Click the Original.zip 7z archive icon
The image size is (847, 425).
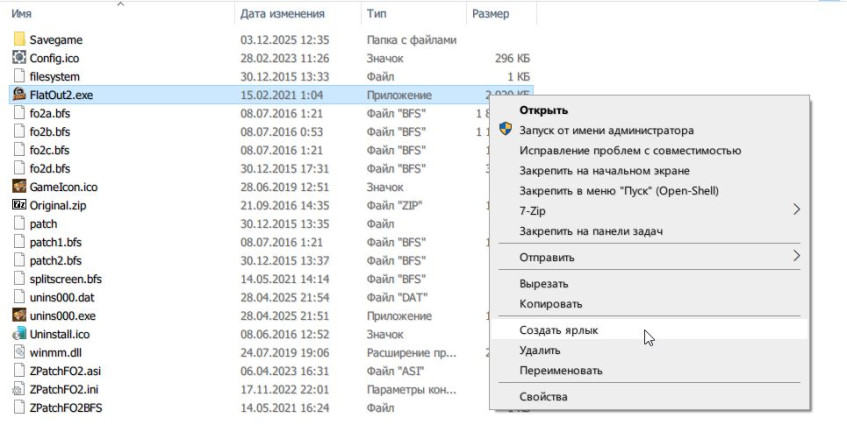(19, 205)
